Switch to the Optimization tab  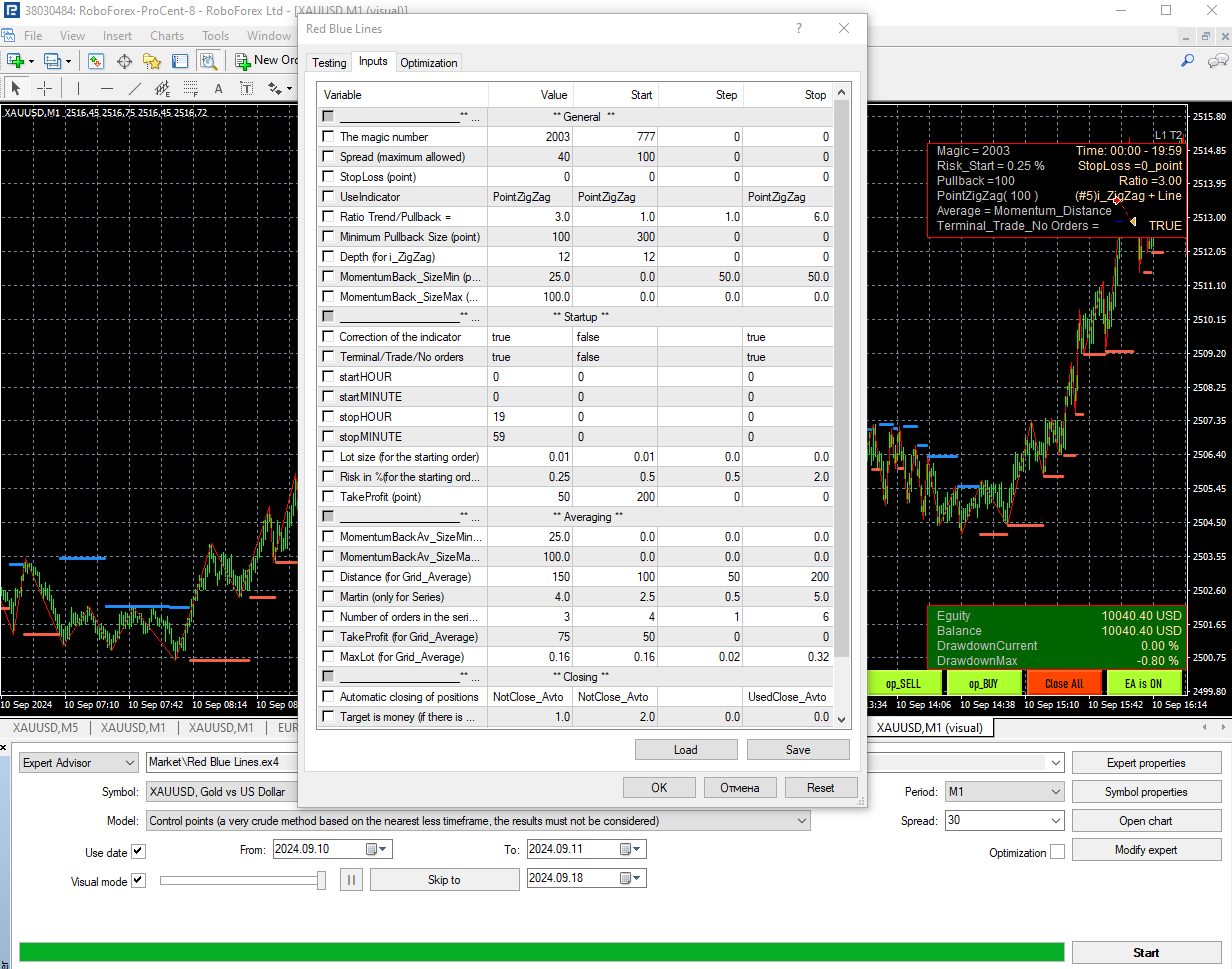coord(428,63)
